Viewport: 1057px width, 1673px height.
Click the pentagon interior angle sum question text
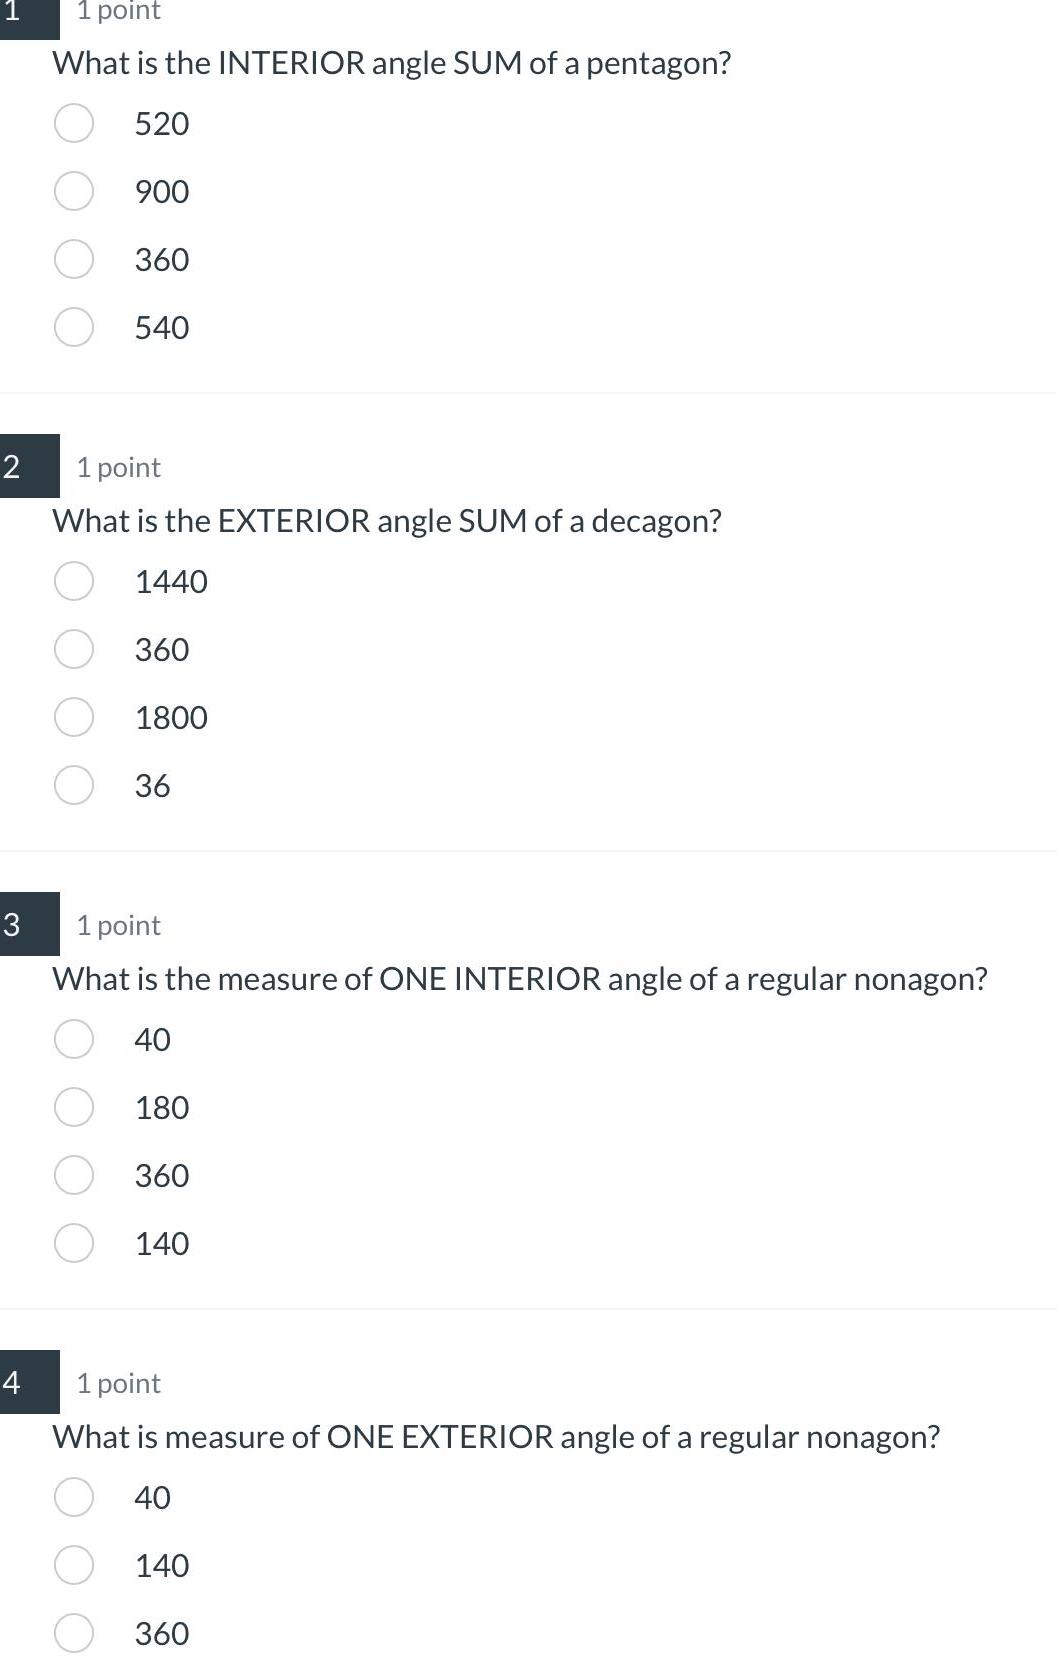(391, 63)
